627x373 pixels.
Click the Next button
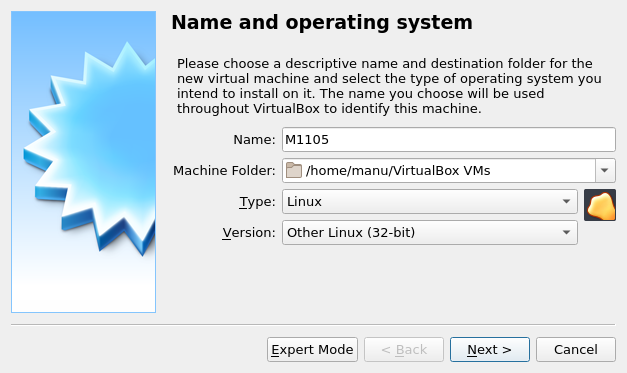[x=490, y=349]
